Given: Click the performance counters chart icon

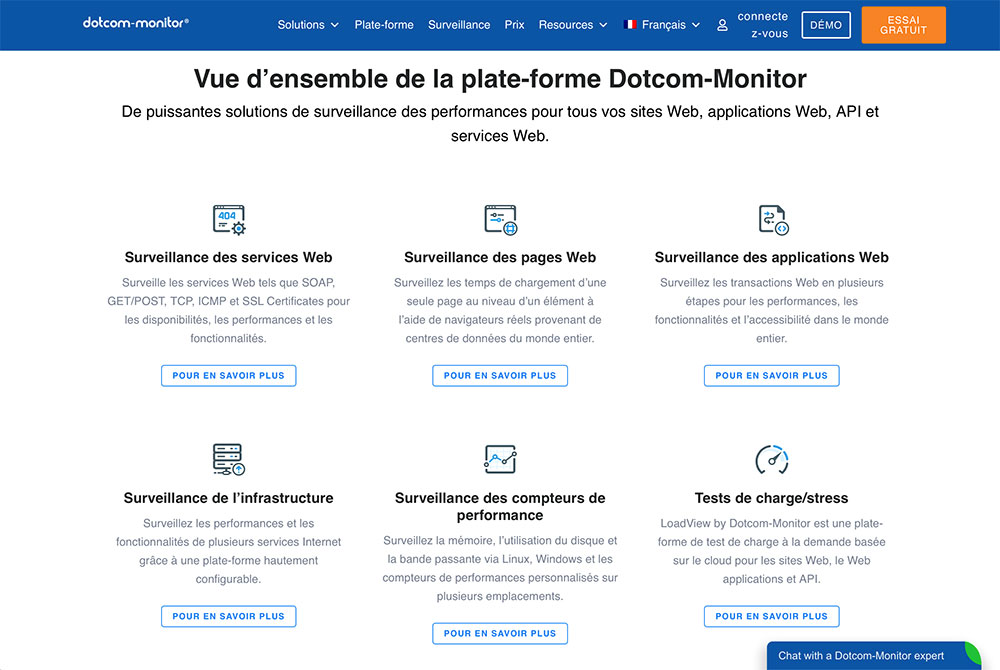Looking at the screenshot, I should coord(500,459).
